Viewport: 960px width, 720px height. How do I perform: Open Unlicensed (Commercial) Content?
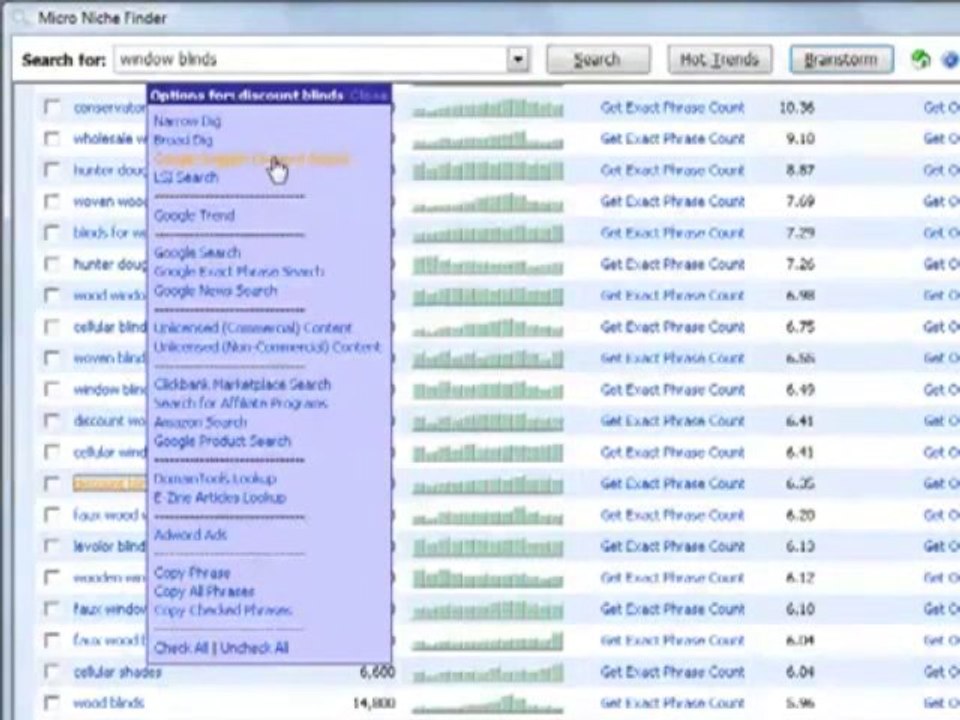(253, 328)
